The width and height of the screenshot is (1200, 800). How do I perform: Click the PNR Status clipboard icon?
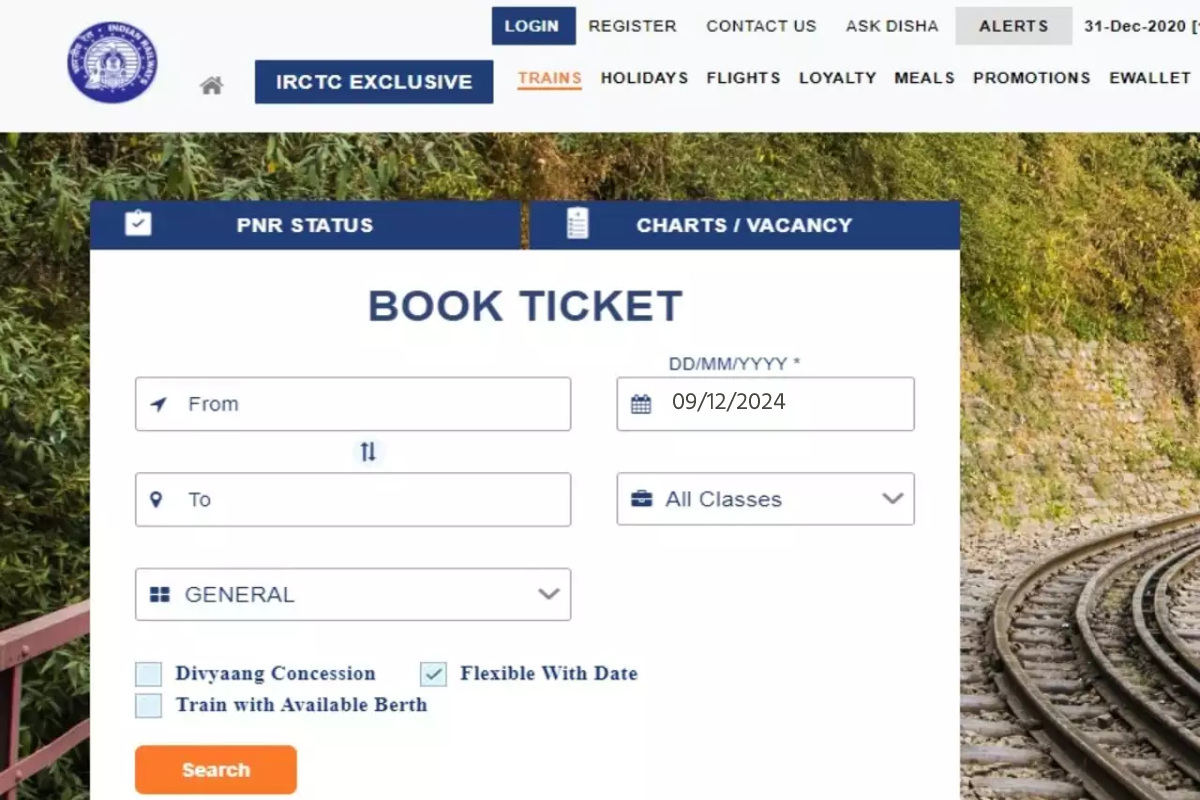tap(138, 224)
